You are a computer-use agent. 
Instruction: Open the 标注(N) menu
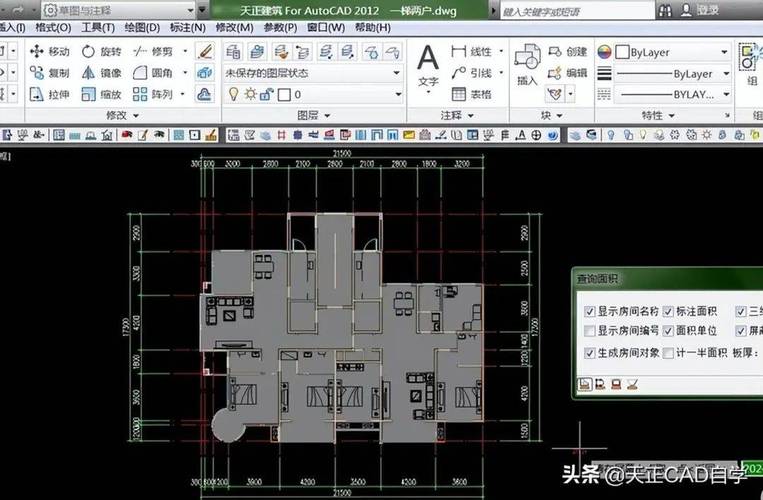click(x=187, y=28)
